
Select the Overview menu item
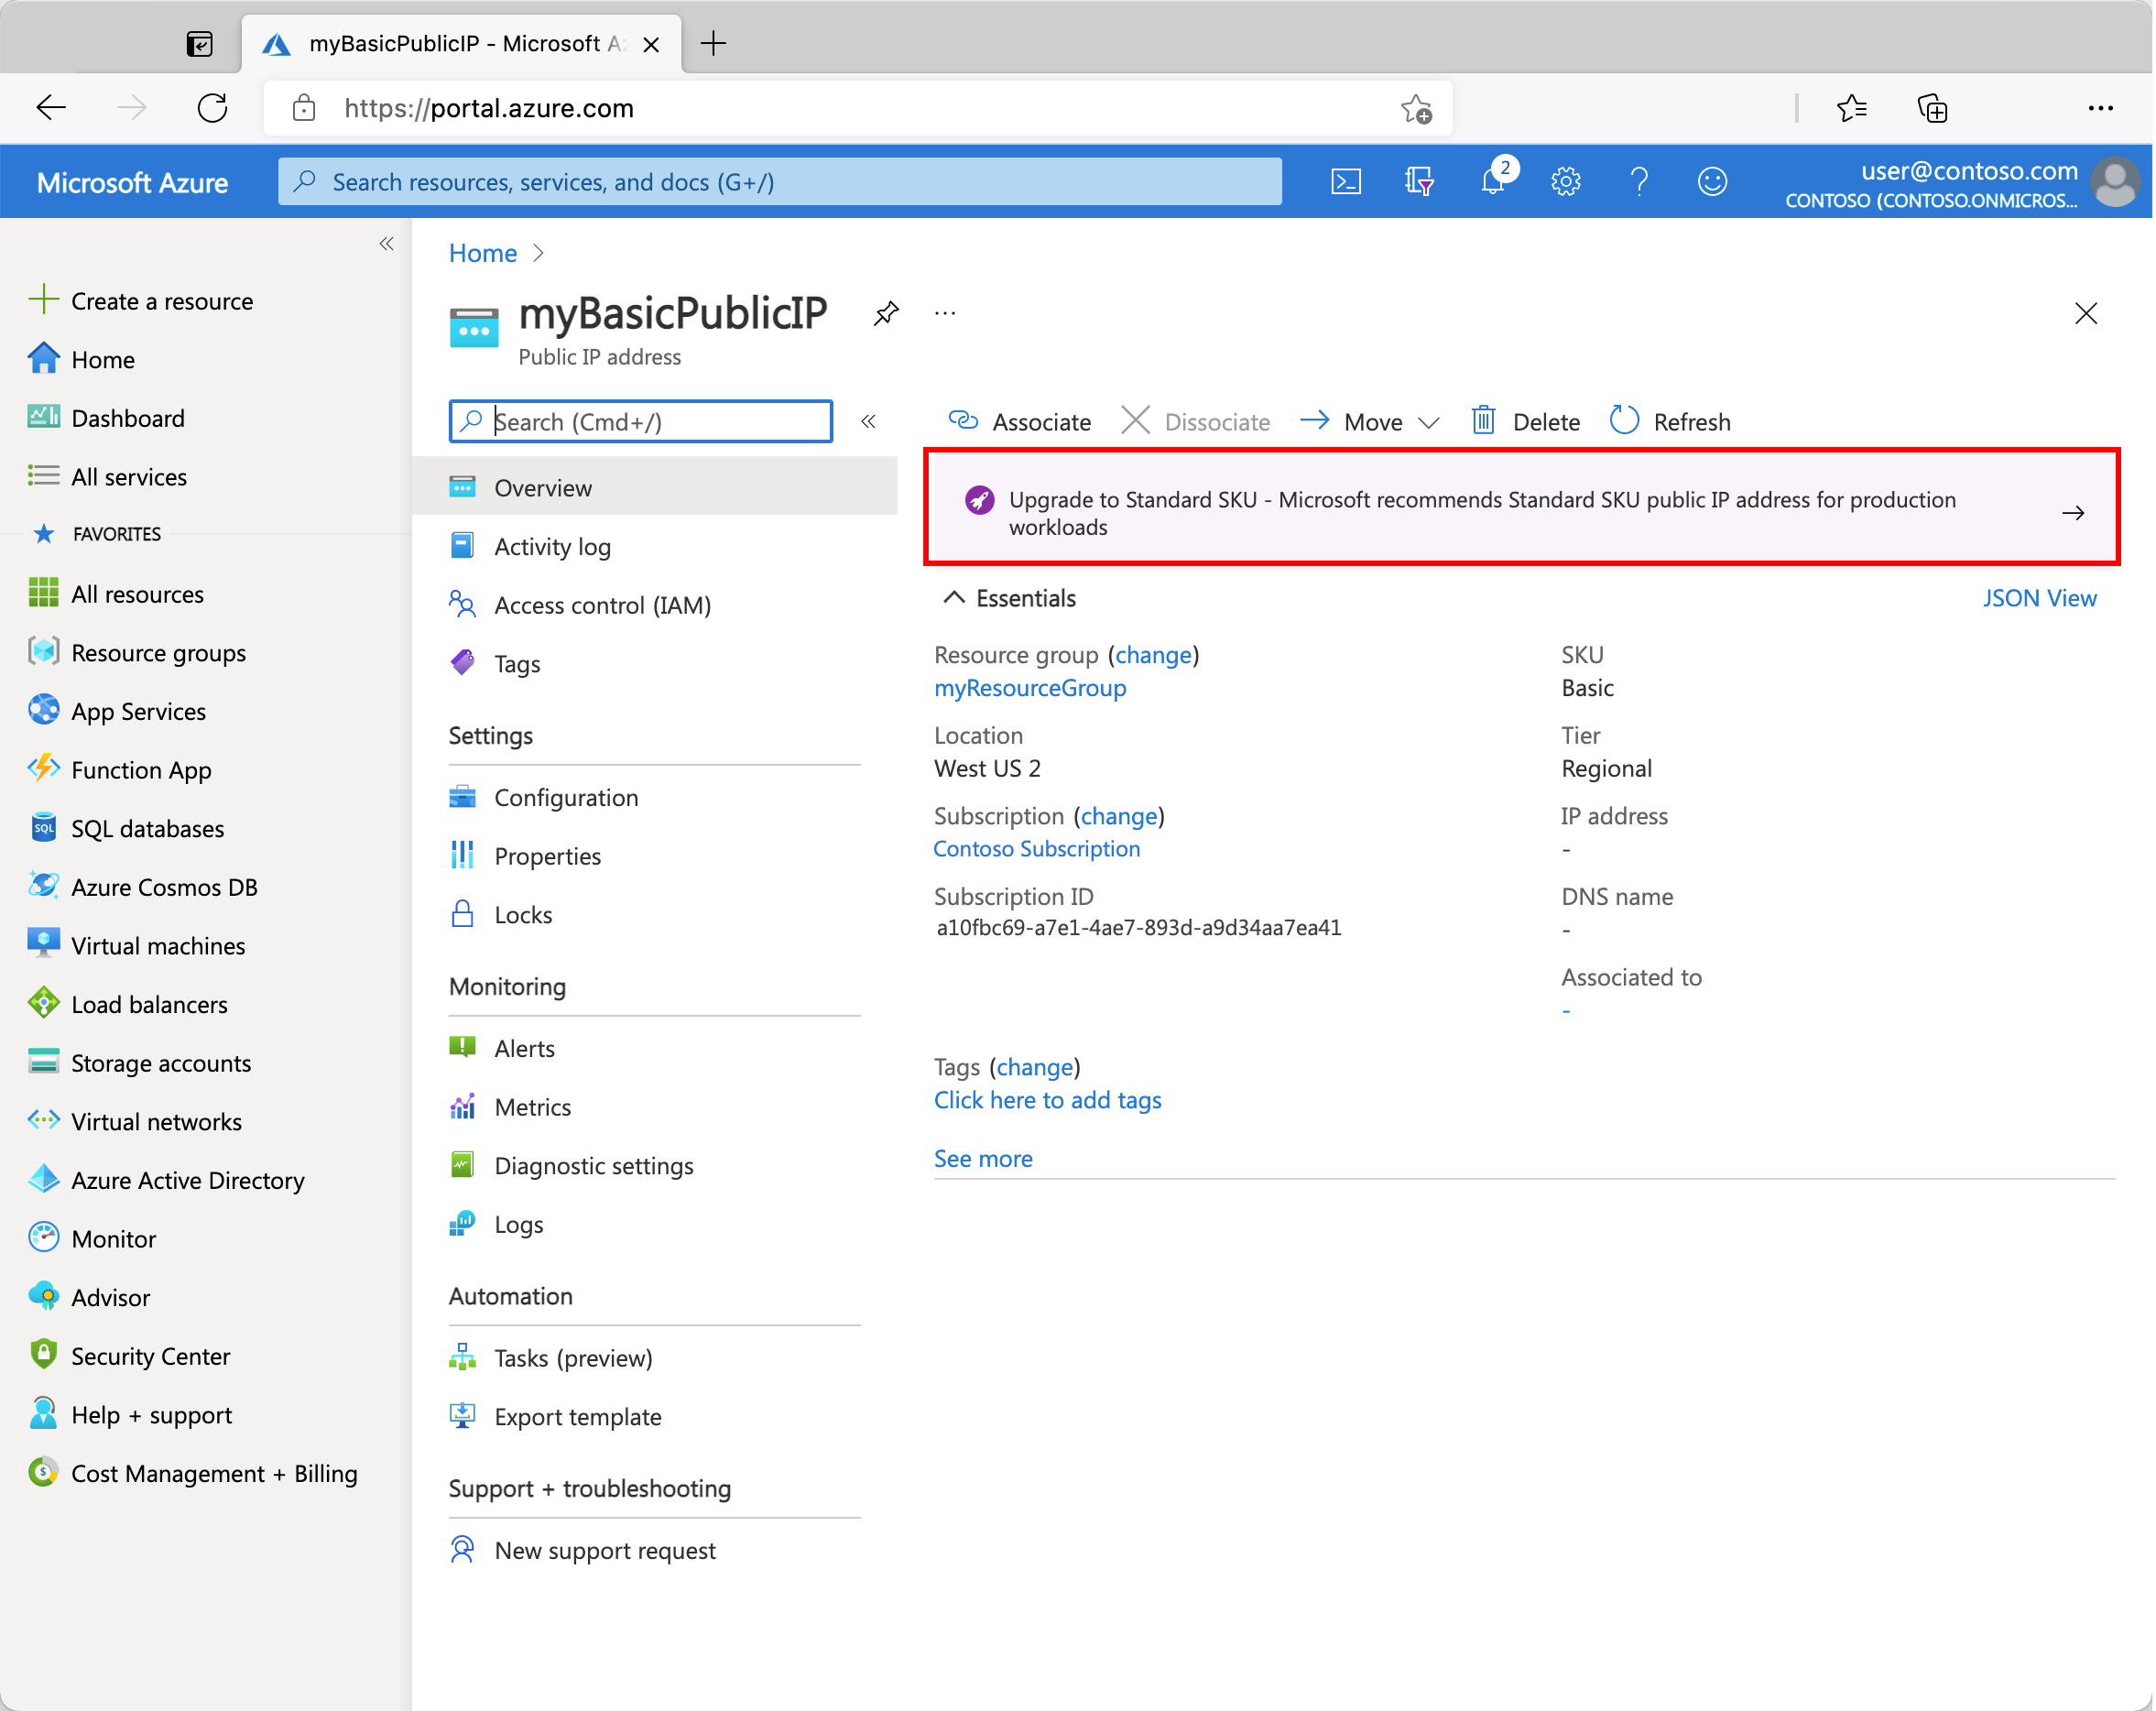tap(540, 488)
